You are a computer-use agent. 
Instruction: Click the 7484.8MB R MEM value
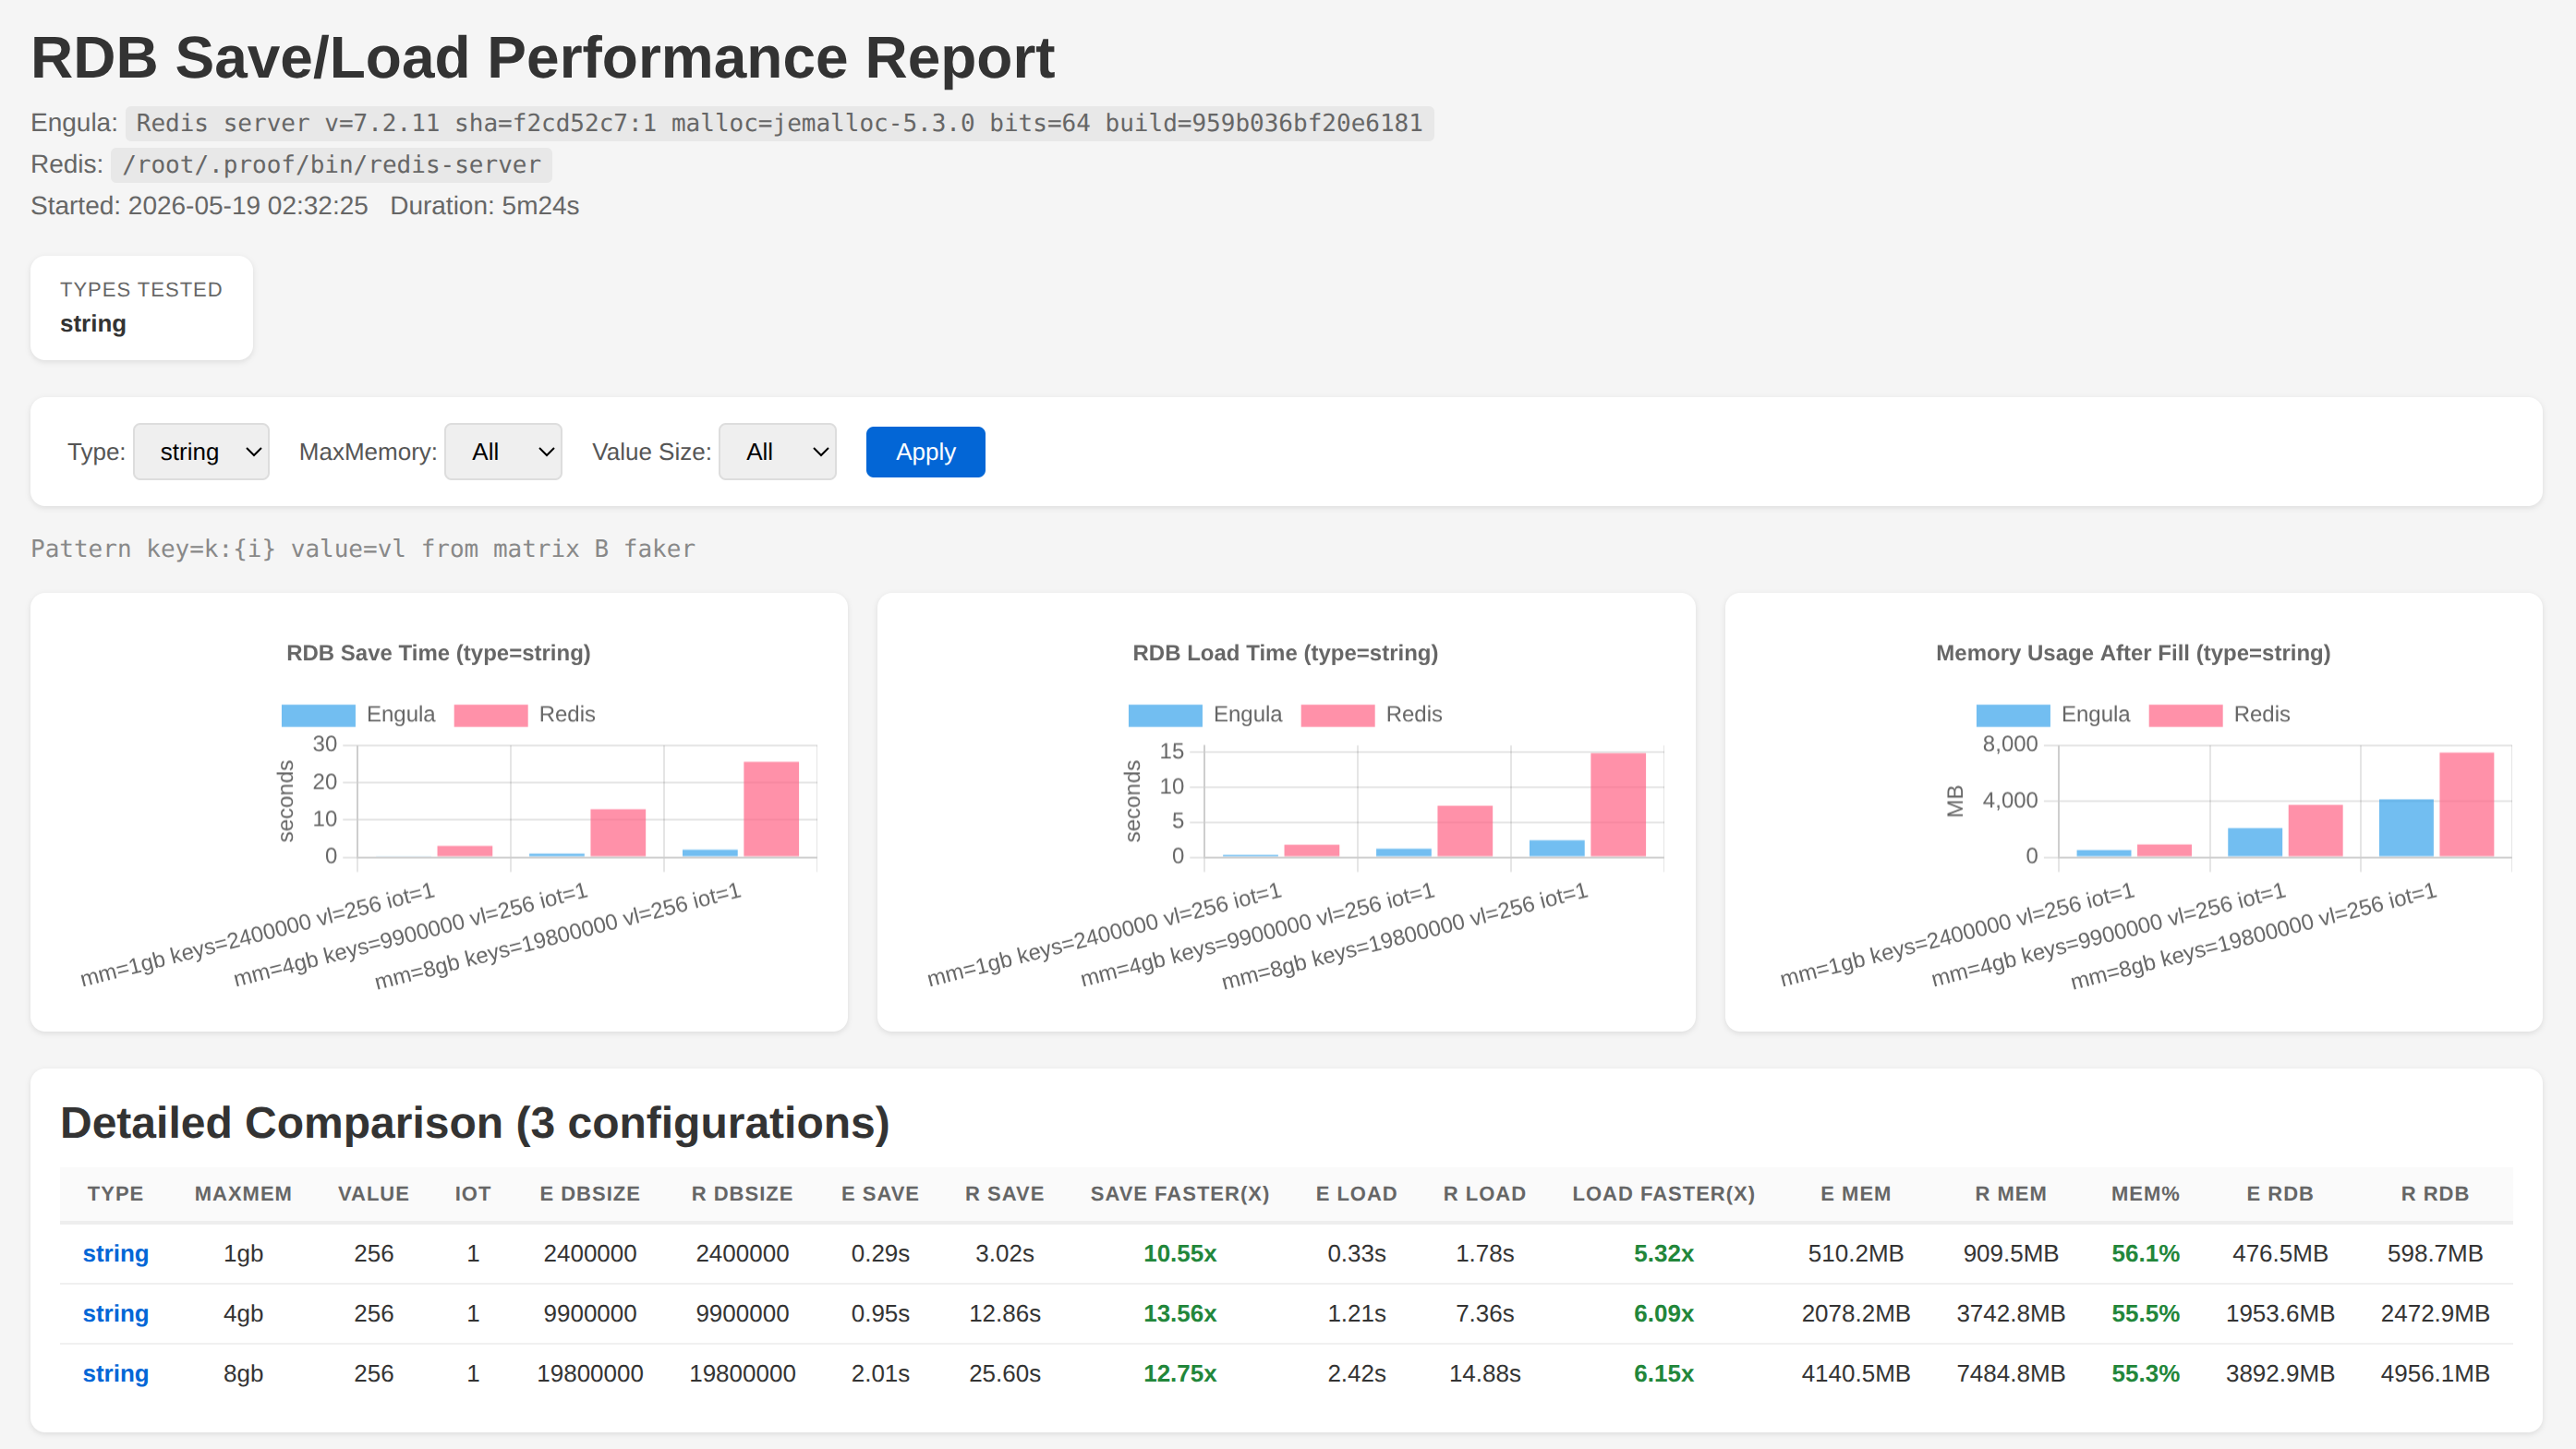point(2011,1373)
